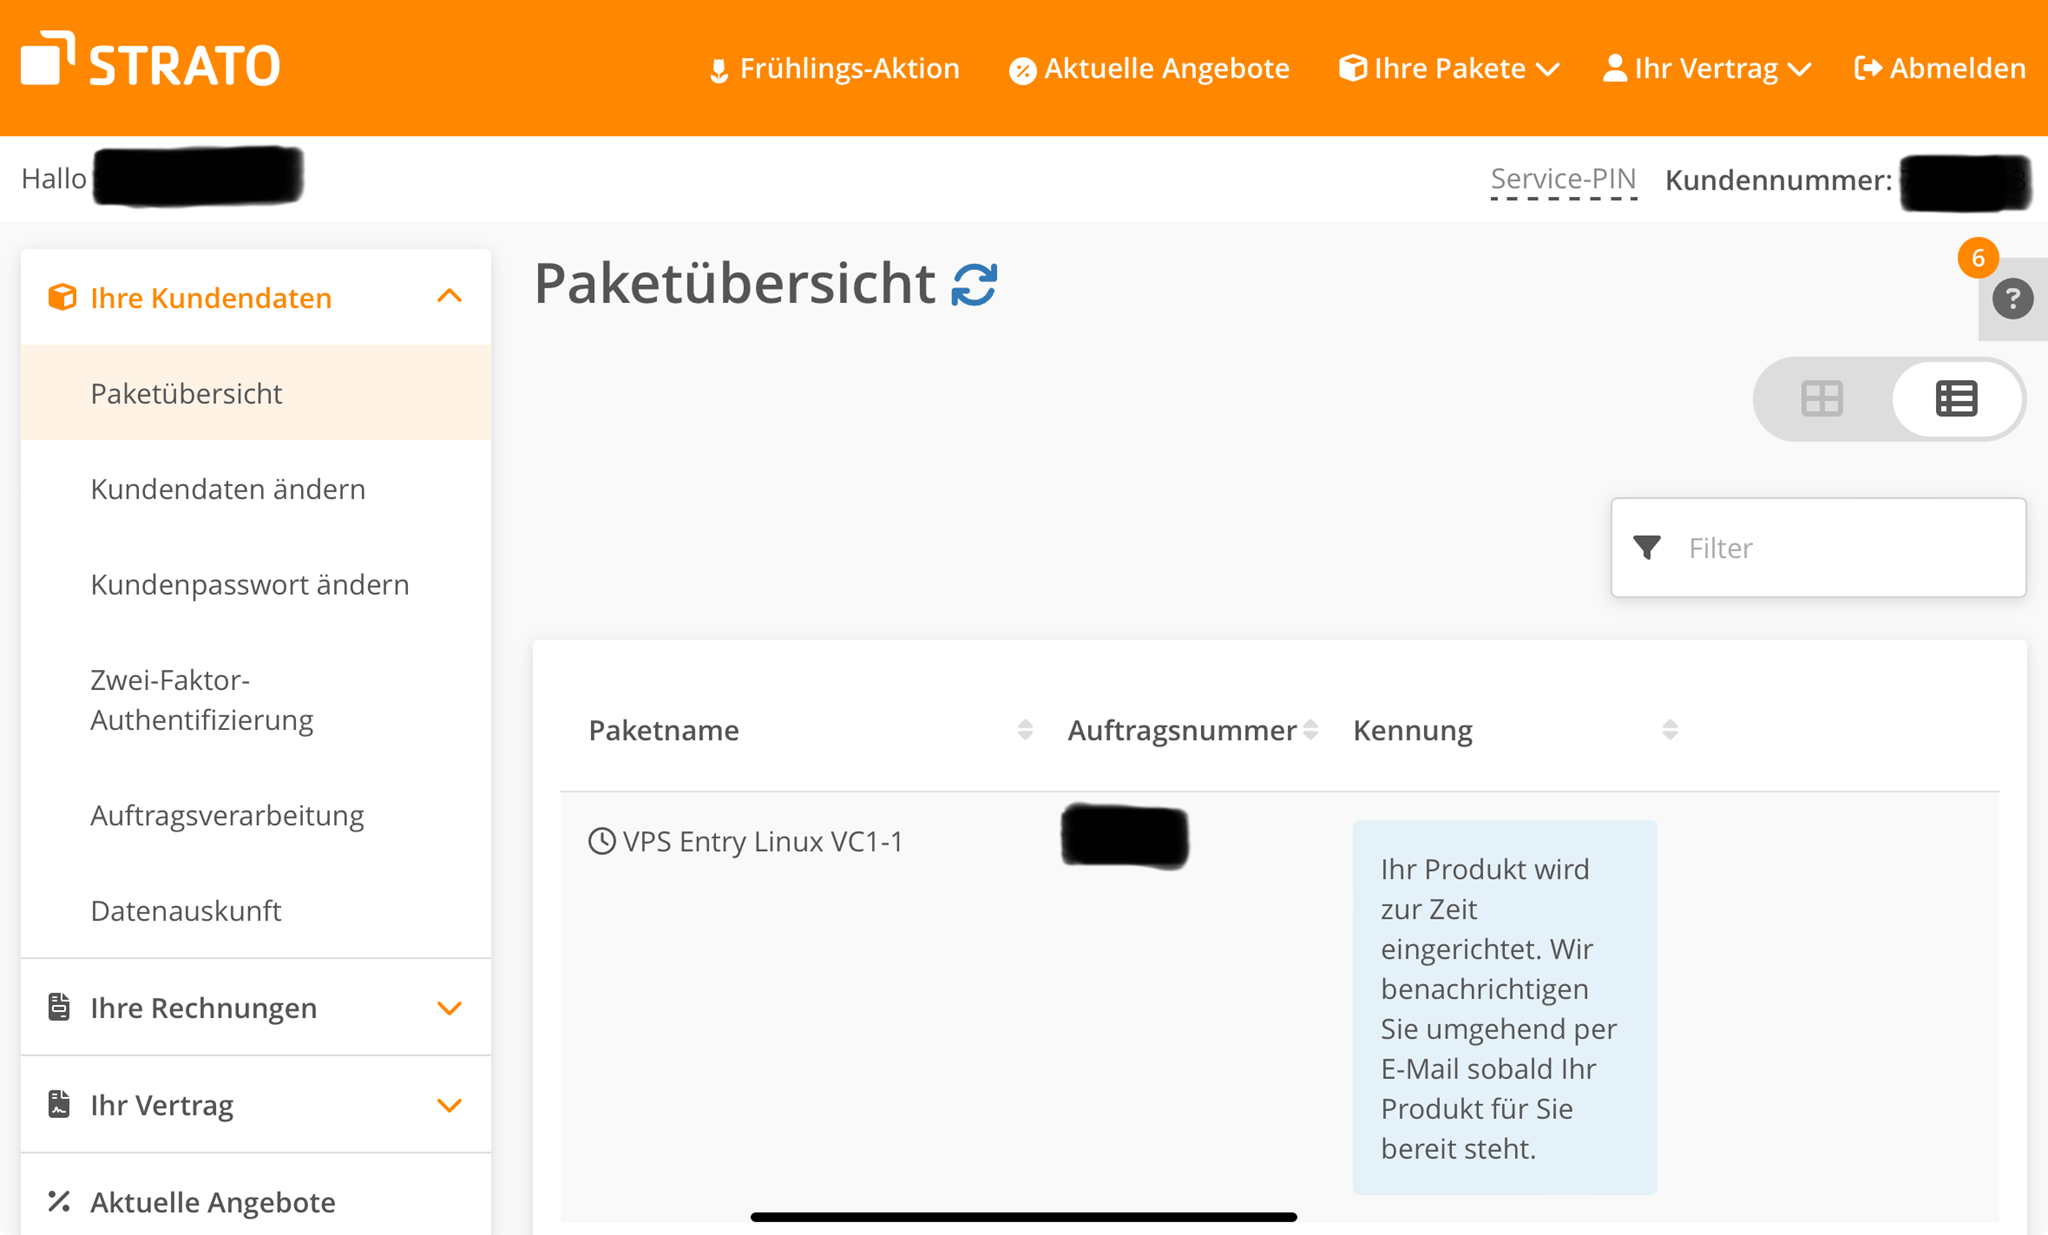2048x1235 pixels.
Task: Open Aktuelle Angebote in the sidebar
Action: click(x=213, y=1202)
